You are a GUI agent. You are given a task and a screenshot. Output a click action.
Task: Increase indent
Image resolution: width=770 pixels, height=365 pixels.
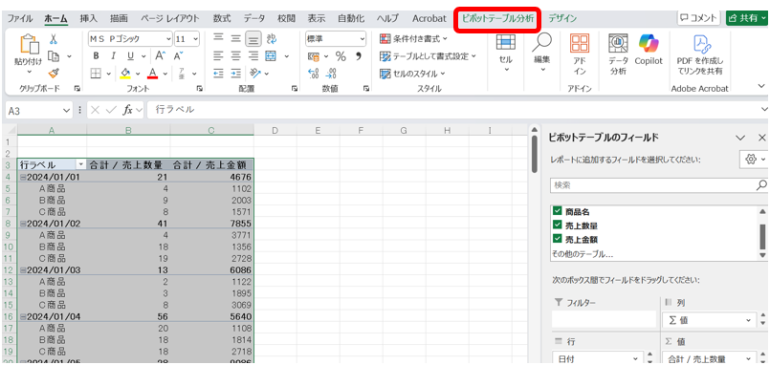click(x=236, y=74)
